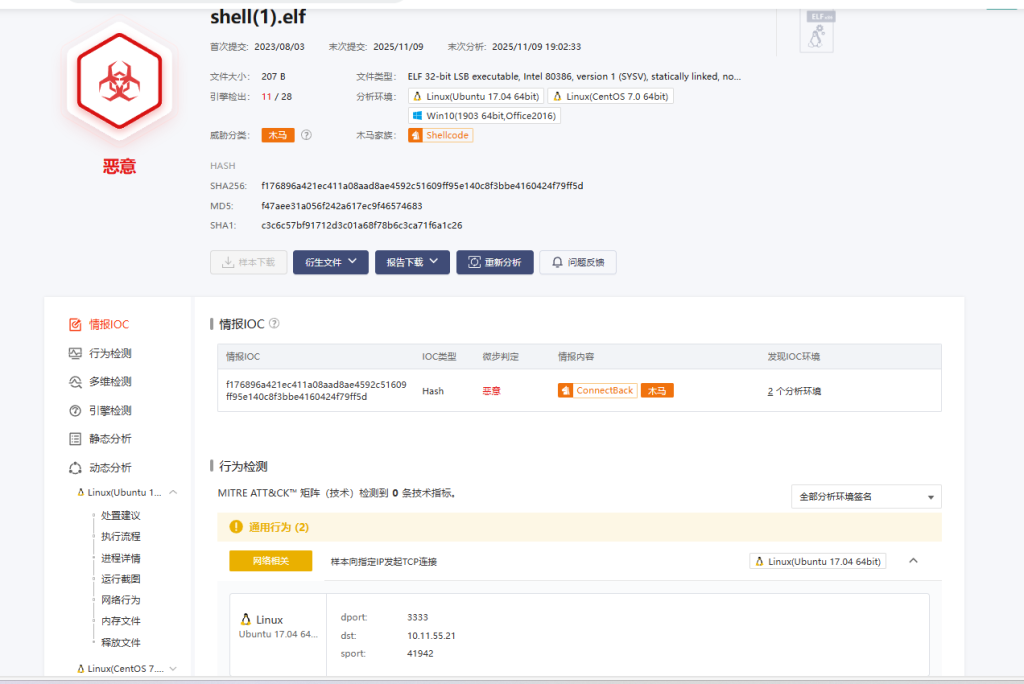Click the help icon beside 木马 threat tag
This screenshot has width=1024, height=684.
tap(306, 135)
